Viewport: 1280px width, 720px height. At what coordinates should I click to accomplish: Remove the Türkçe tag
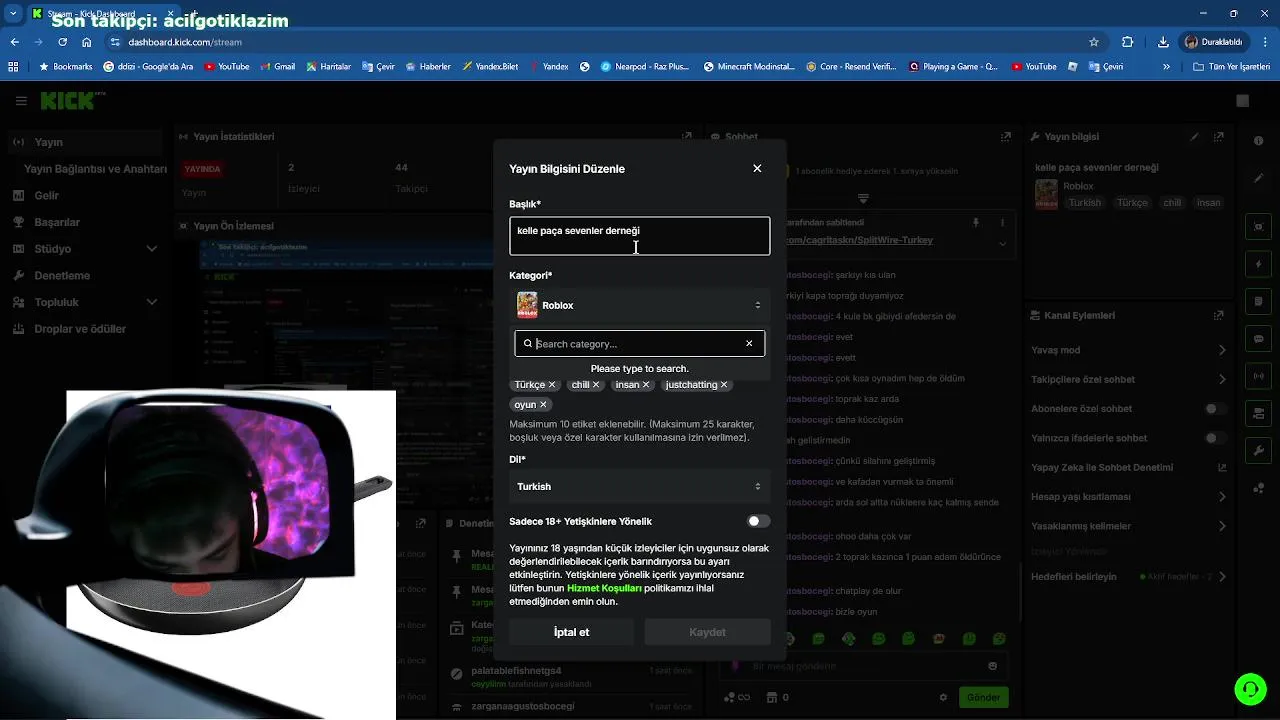point(552,384)
